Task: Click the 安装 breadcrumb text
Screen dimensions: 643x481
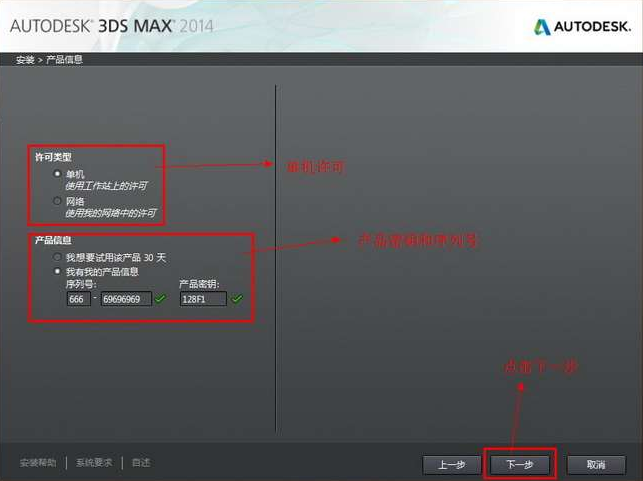Action: [x=25, y=60]
